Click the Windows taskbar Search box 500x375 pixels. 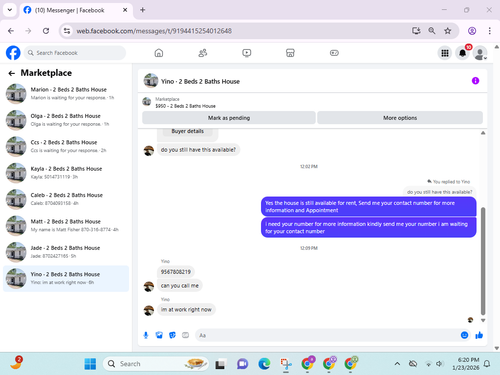[156, 364]
